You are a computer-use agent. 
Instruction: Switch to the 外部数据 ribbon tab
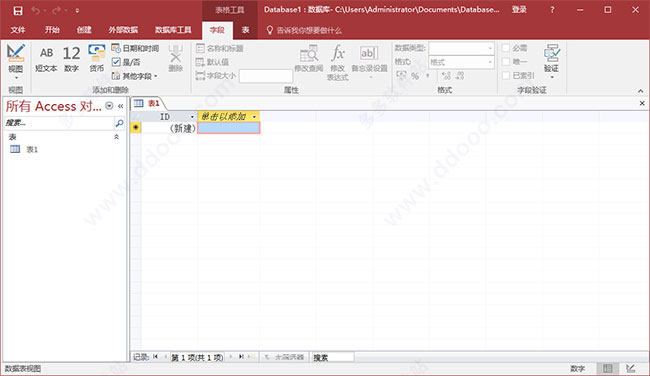(123, 30)
